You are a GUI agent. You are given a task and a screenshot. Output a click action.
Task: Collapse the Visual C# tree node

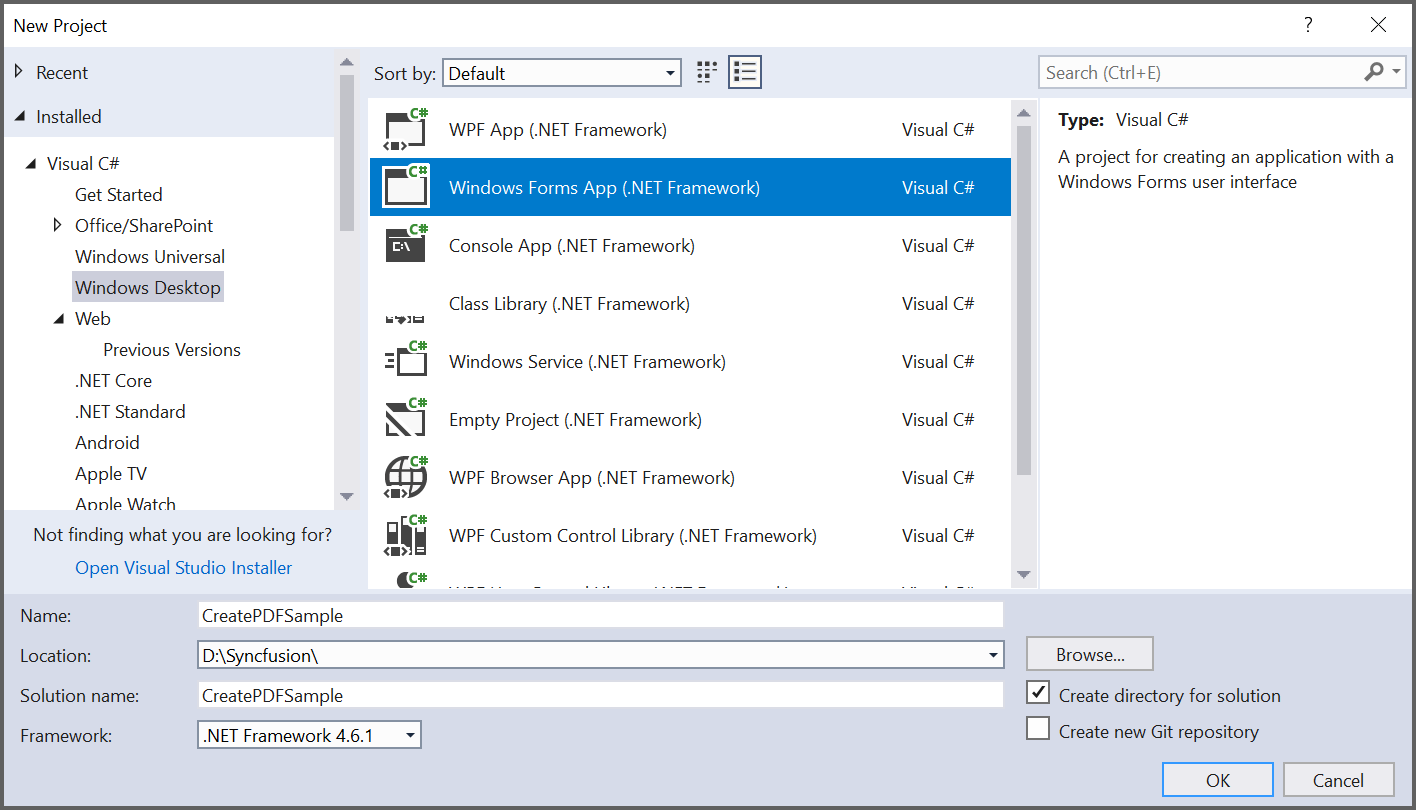(30, 163)
